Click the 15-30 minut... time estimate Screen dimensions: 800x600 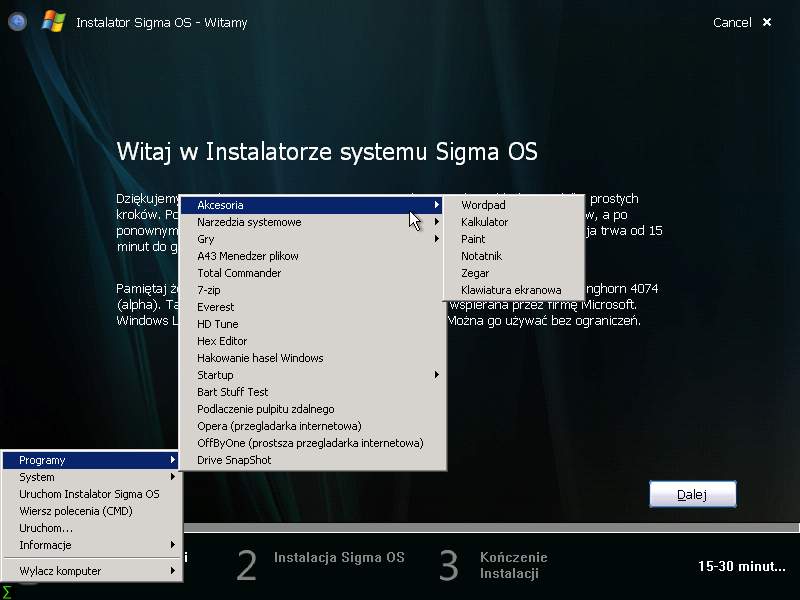(741, 566)
